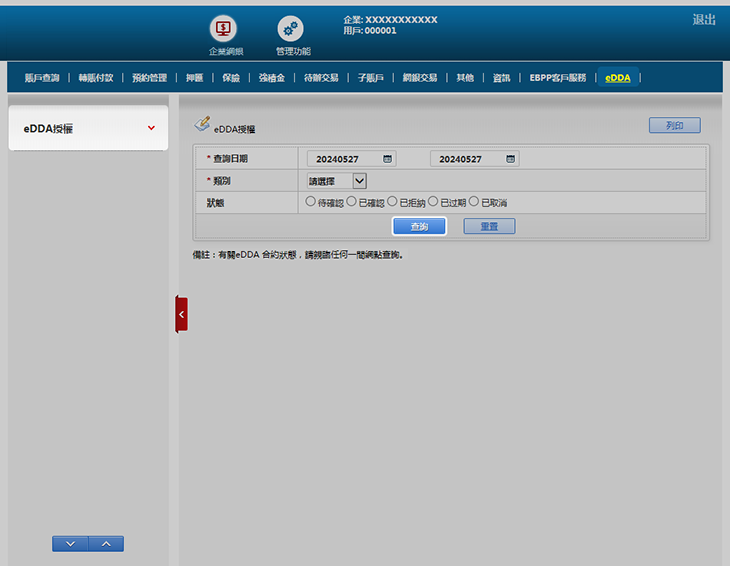Select the 待確認 status radio button
The height and width of the screenshot is (566, 730).
311,202
